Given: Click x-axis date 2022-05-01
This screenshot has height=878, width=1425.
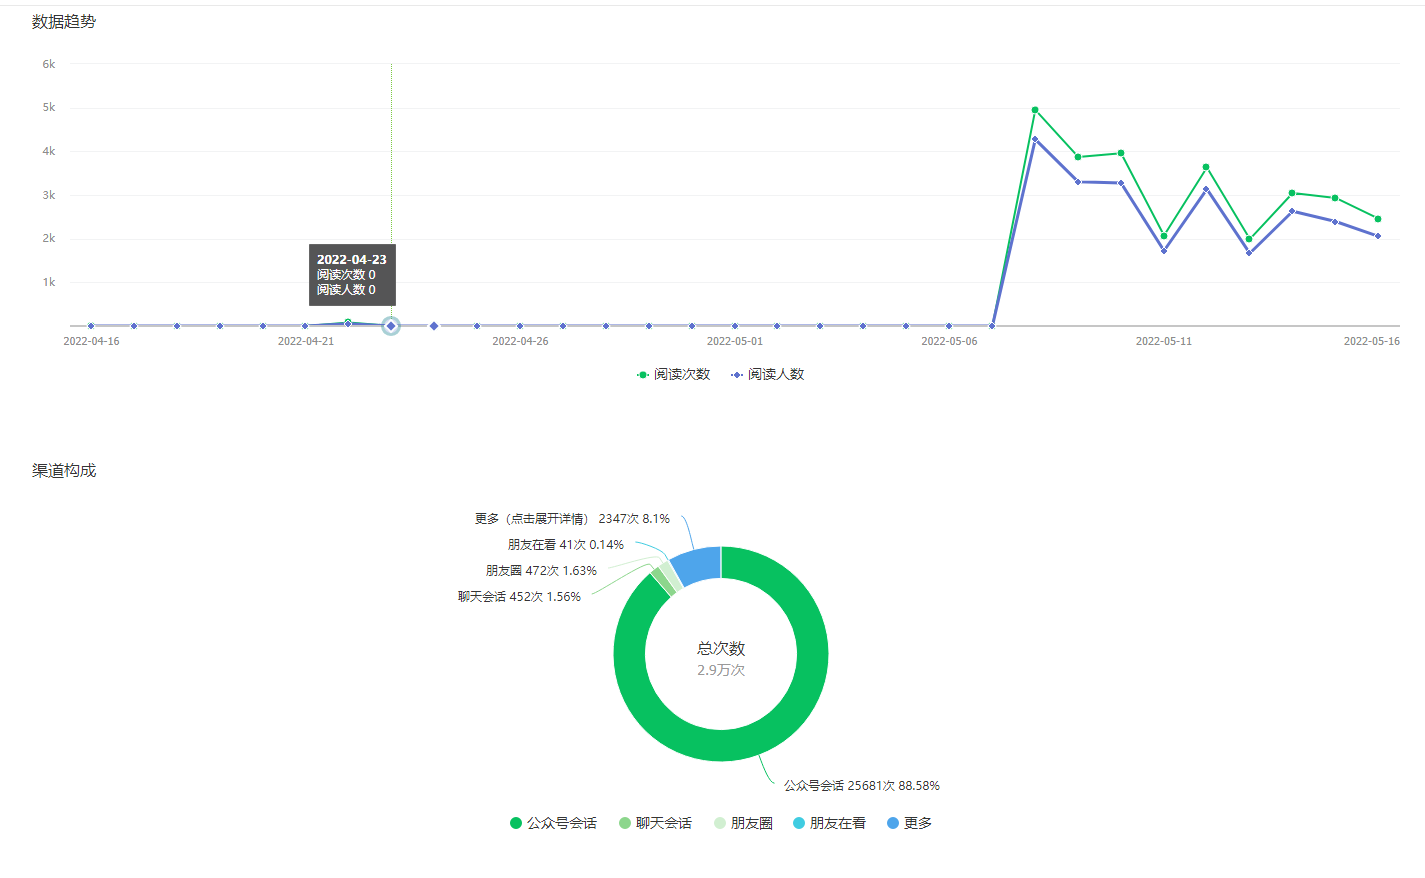Looking at the screenshot, I should click(735, 341).
